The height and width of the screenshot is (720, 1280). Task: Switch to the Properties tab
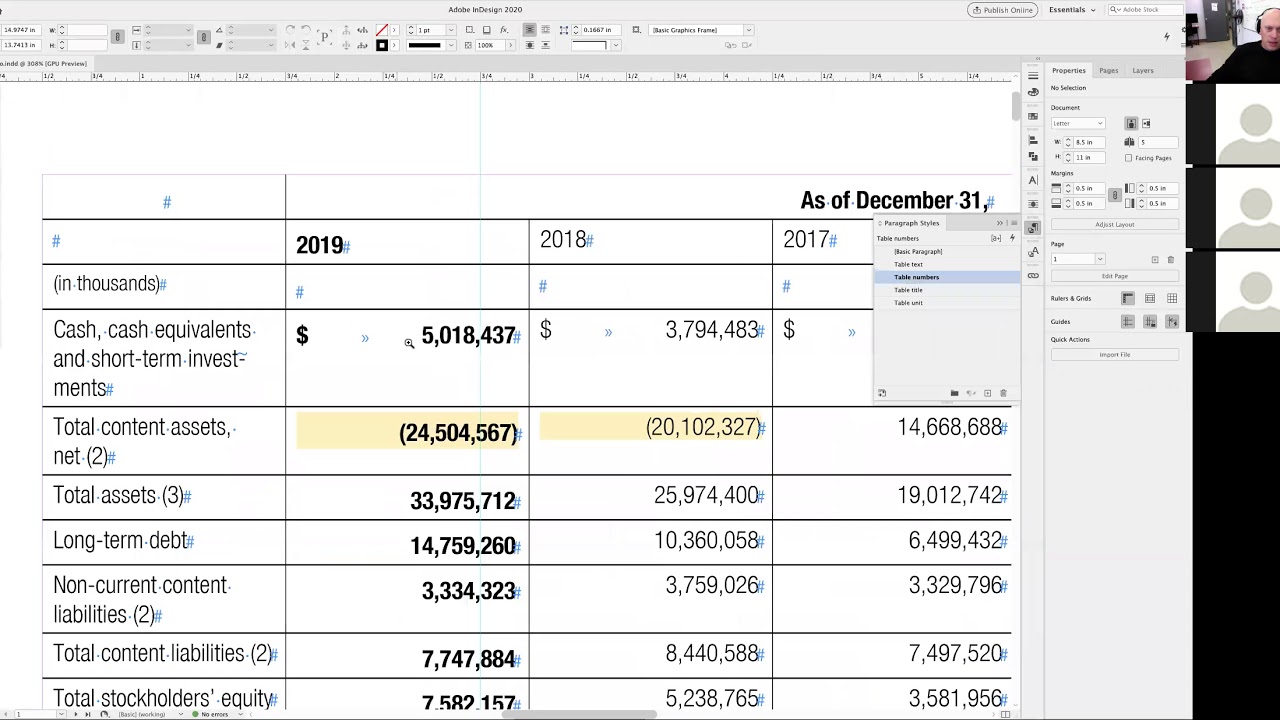(x=1068, y=70)
